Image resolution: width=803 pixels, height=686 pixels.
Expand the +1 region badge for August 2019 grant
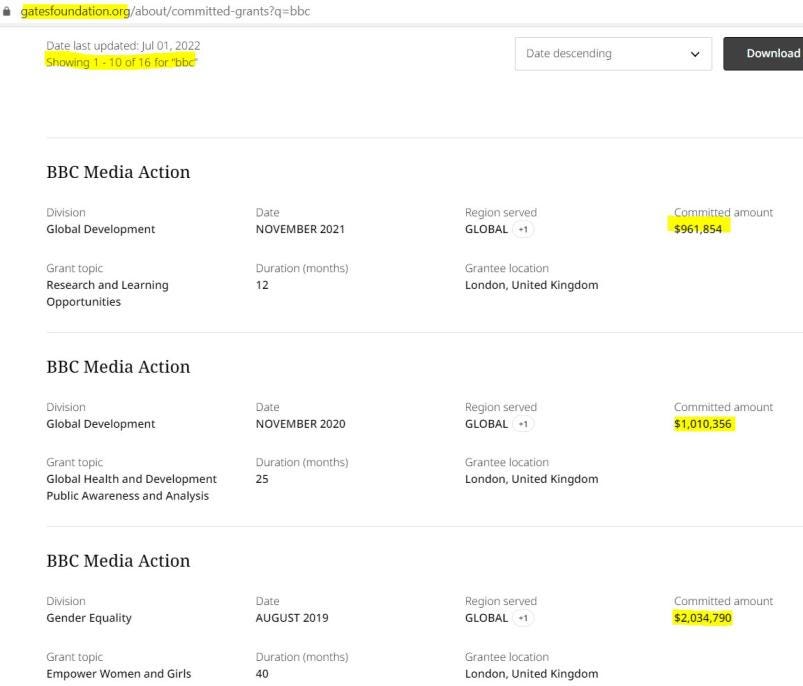pyautogui.click(x=523, y=618)
